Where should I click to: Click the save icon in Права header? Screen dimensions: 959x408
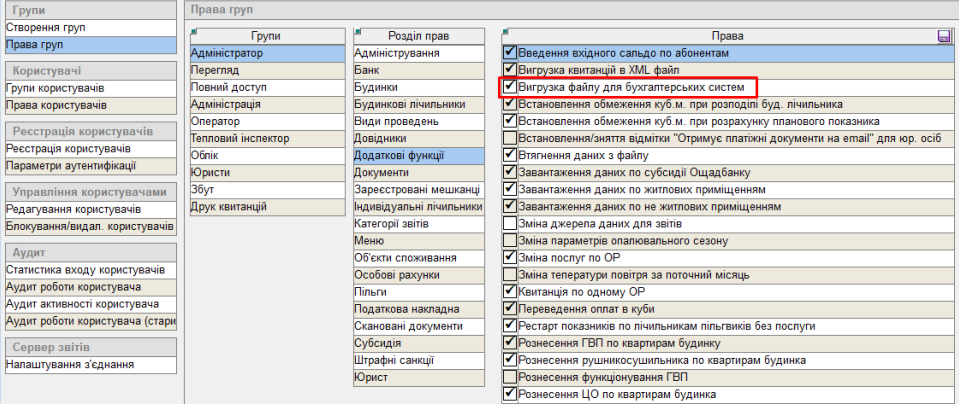[x=943, y=36]
